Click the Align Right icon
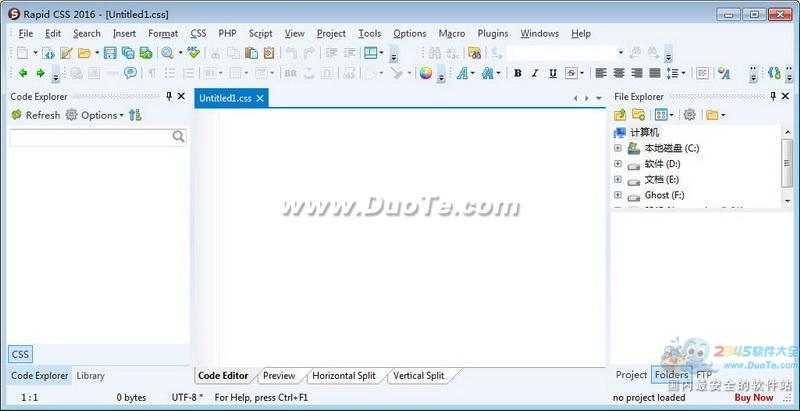800x411 pixels. tap(637, 73)
